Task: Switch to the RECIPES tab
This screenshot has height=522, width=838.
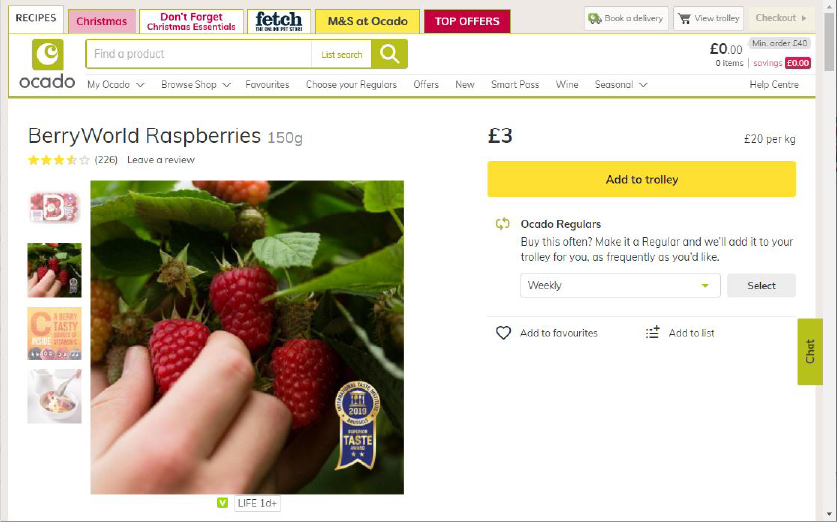Action: (36, 18)
